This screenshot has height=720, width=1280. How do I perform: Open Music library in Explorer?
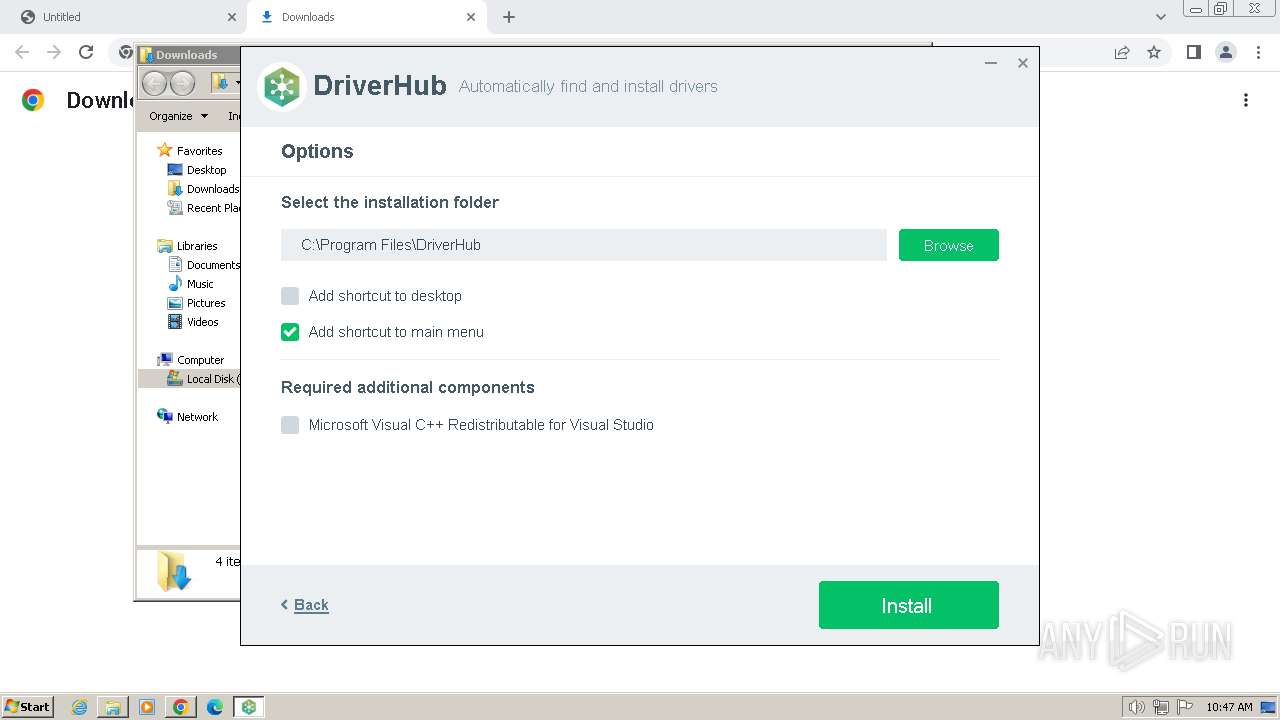click(191, 284)
